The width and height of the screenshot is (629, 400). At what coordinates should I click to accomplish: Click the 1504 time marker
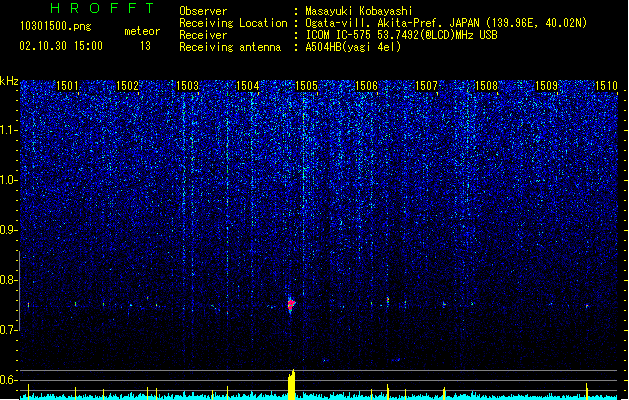pyautogui.click(x=247, y=86)
